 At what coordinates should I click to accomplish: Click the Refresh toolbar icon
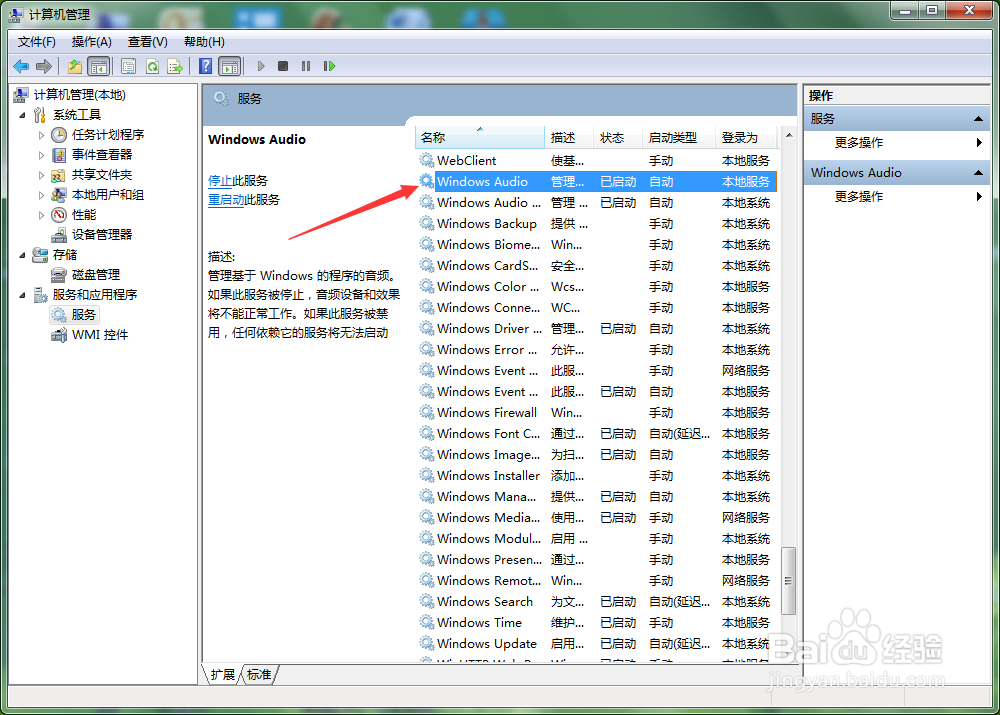(152, 66)
